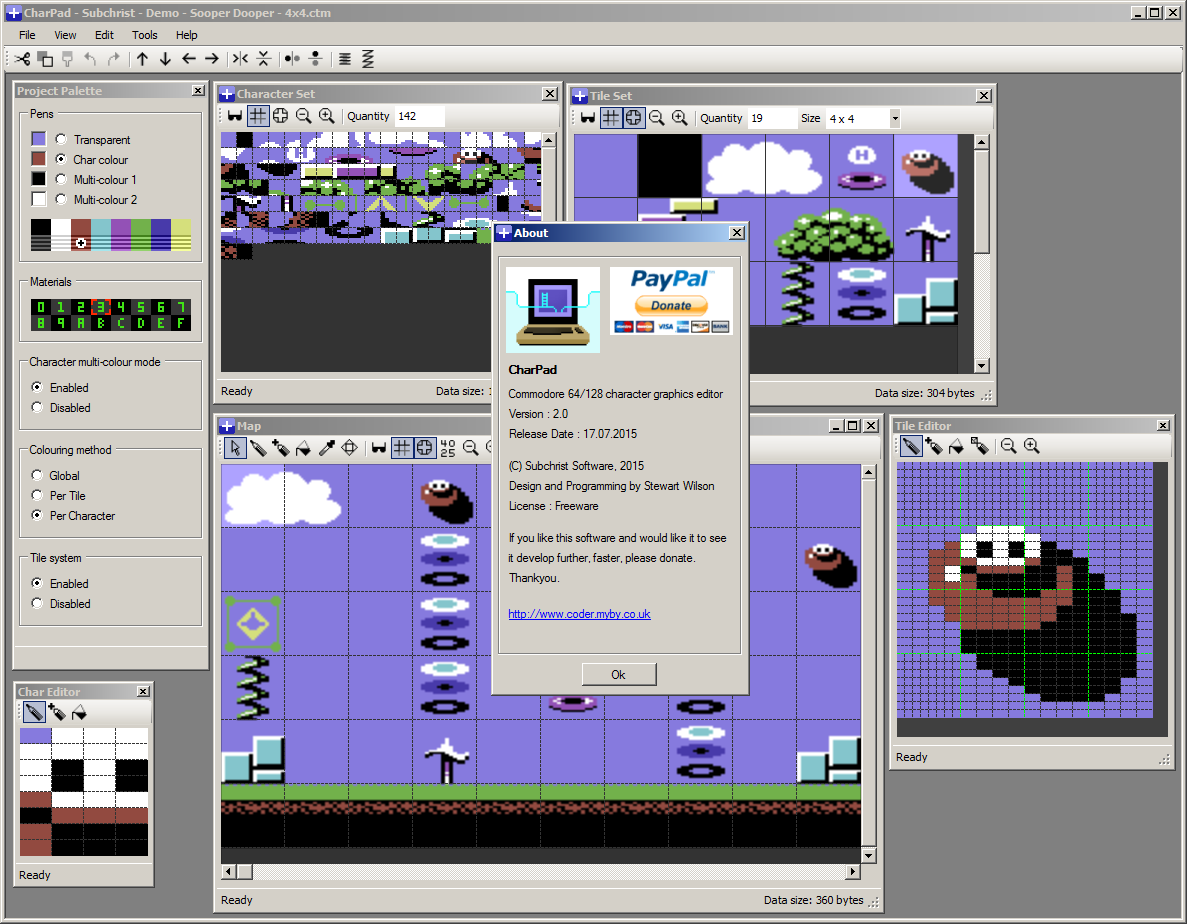Click Ok in the About dialog
The width and height of the screenshot is (1187, 924).
pos(618,674)
